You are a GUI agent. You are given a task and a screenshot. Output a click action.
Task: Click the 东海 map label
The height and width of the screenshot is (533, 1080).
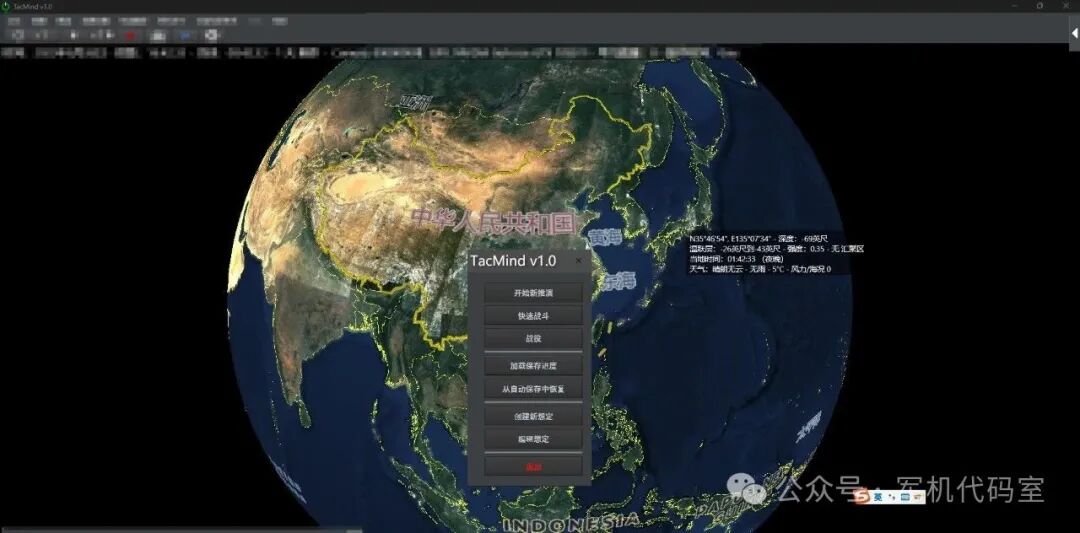pos(619,280)
